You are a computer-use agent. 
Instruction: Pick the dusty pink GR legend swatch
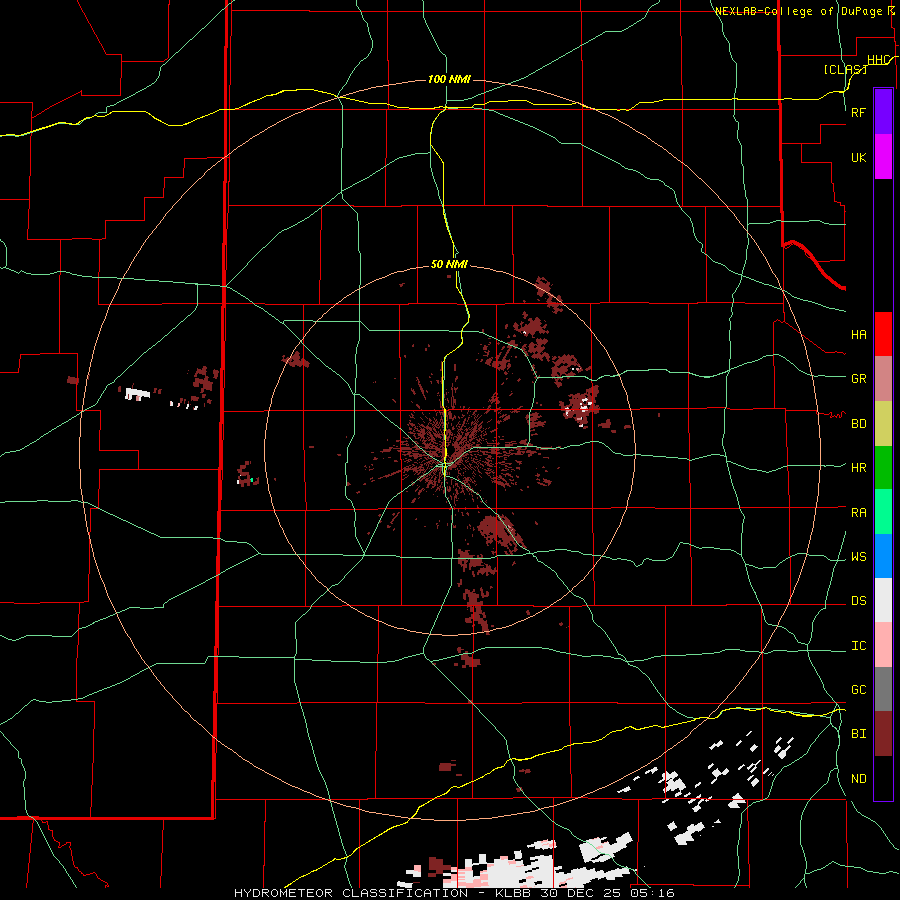pos(883,379)
